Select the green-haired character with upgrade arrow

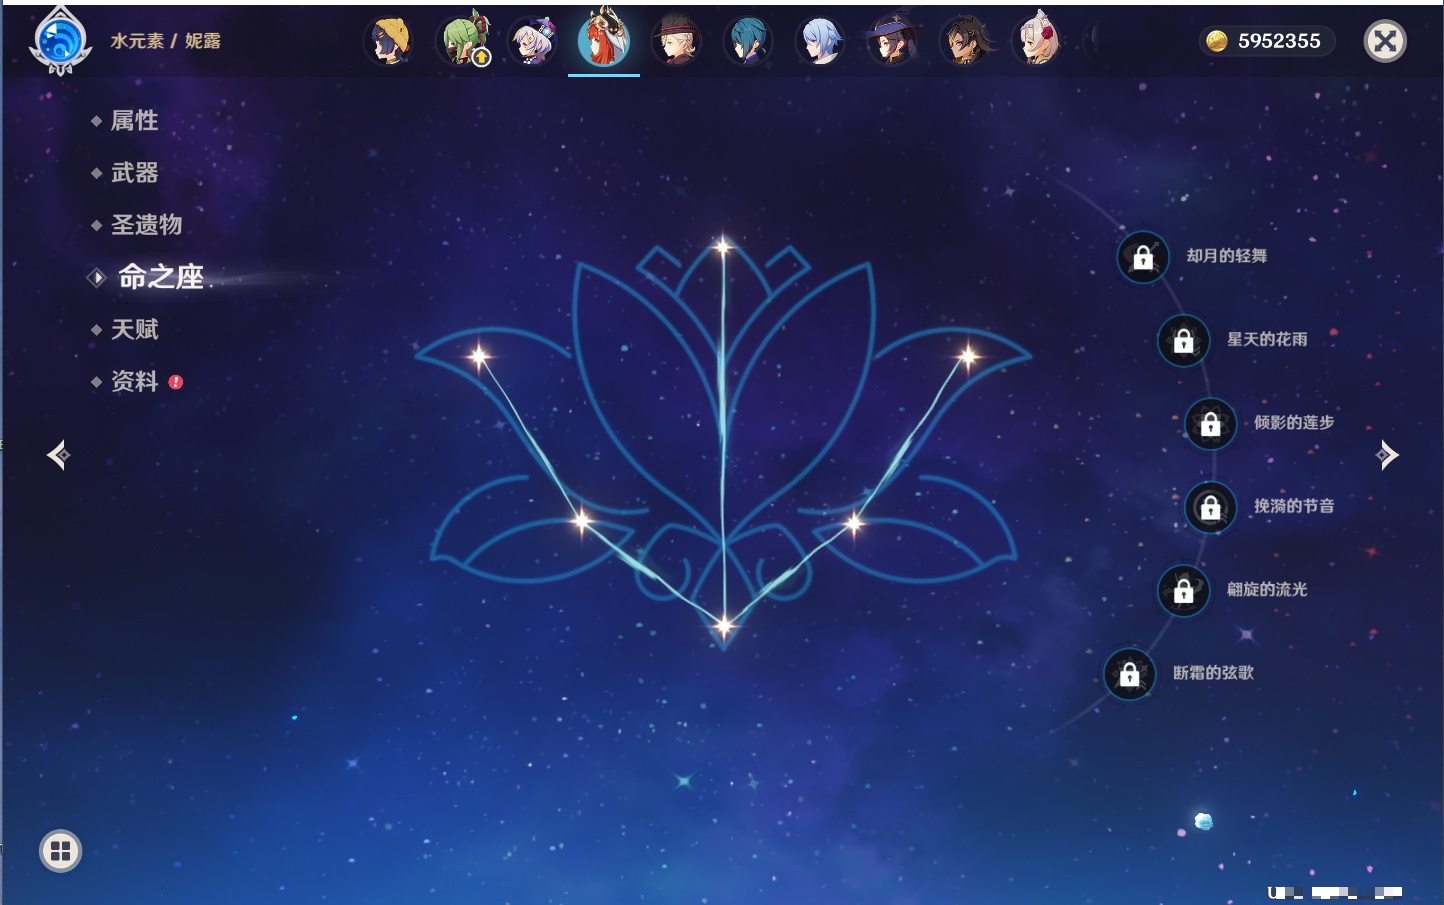464,41
